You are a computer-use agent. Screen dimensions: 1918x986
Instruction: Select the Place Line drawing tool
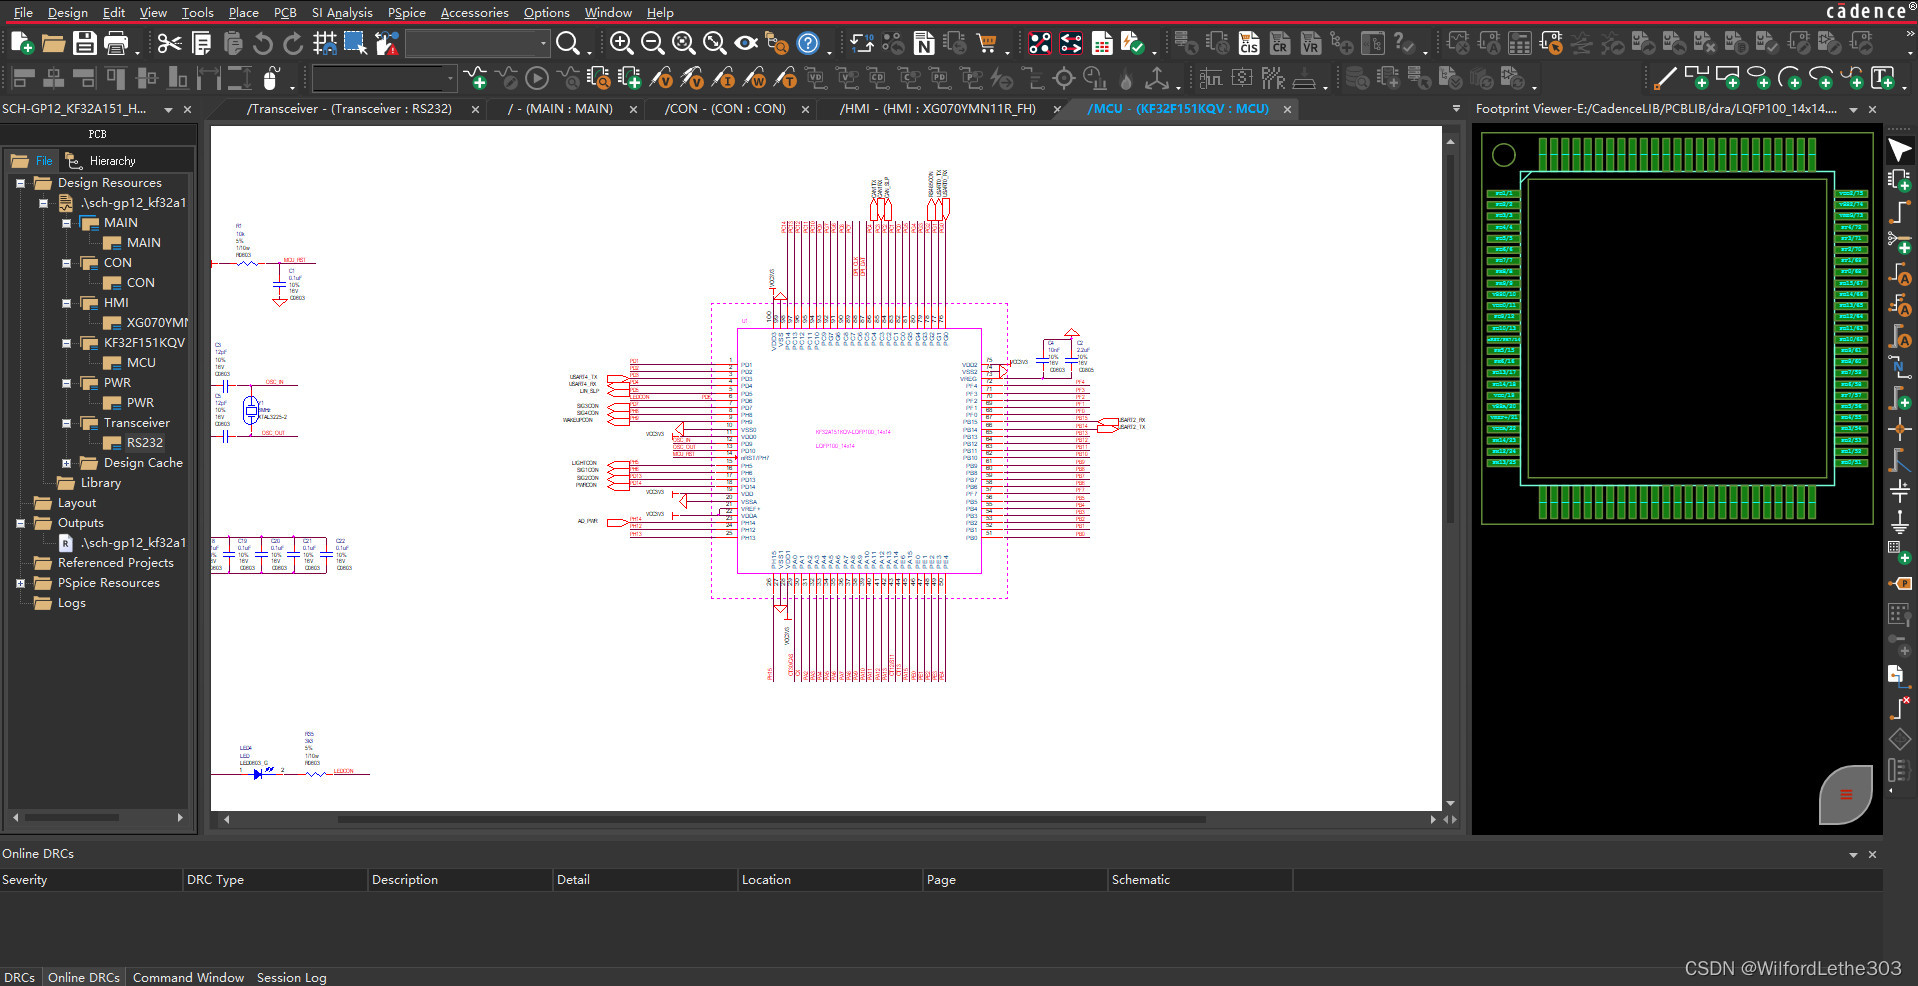[1665, 78]
